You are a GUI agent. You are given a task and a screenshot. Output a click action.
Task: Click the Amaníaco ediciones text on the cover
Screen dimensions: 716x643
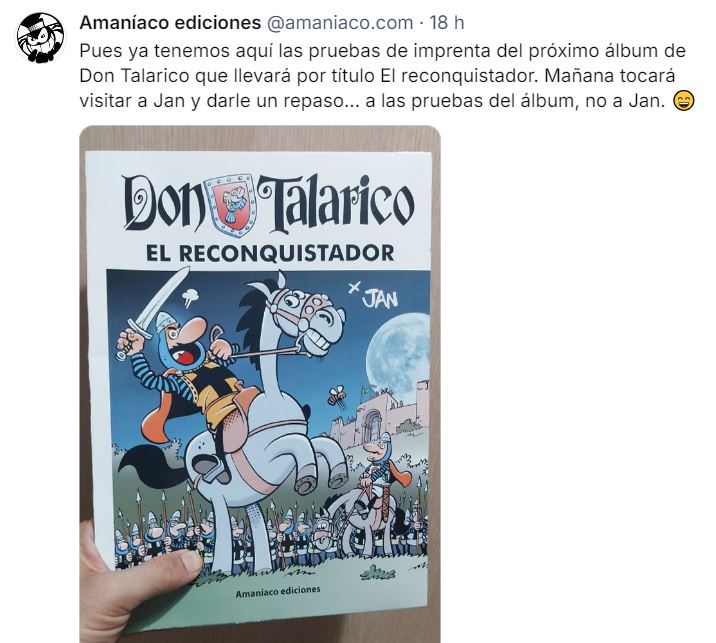click(x=278, y=591)
